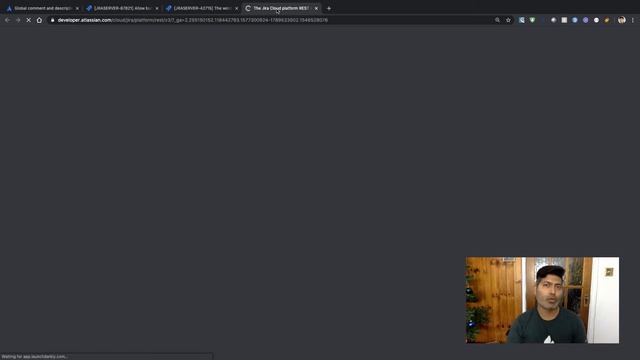640x360 pixels.
Task: Close The Jira Cloud platform REST tab
Action: [316, 8]
